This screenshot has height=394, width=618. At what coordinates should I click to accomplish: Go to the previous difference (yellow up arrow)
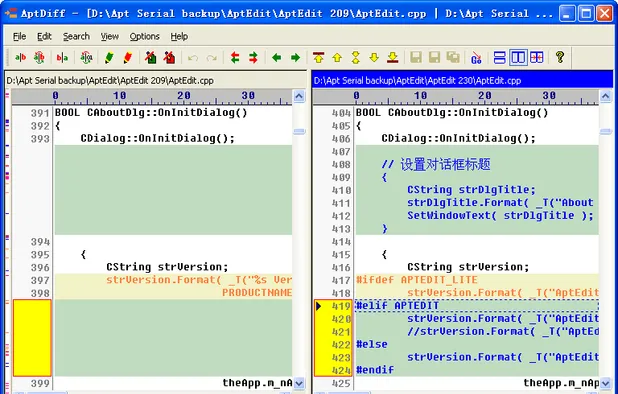click(337, 58)
